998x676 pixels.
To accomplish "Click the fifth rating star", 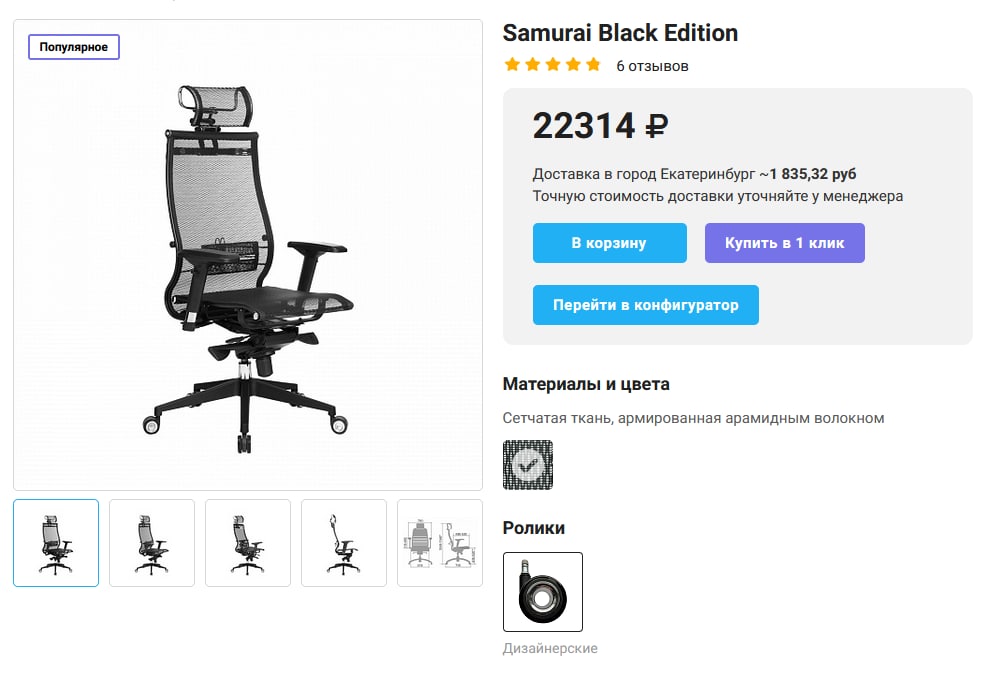I will coord(593,64).
